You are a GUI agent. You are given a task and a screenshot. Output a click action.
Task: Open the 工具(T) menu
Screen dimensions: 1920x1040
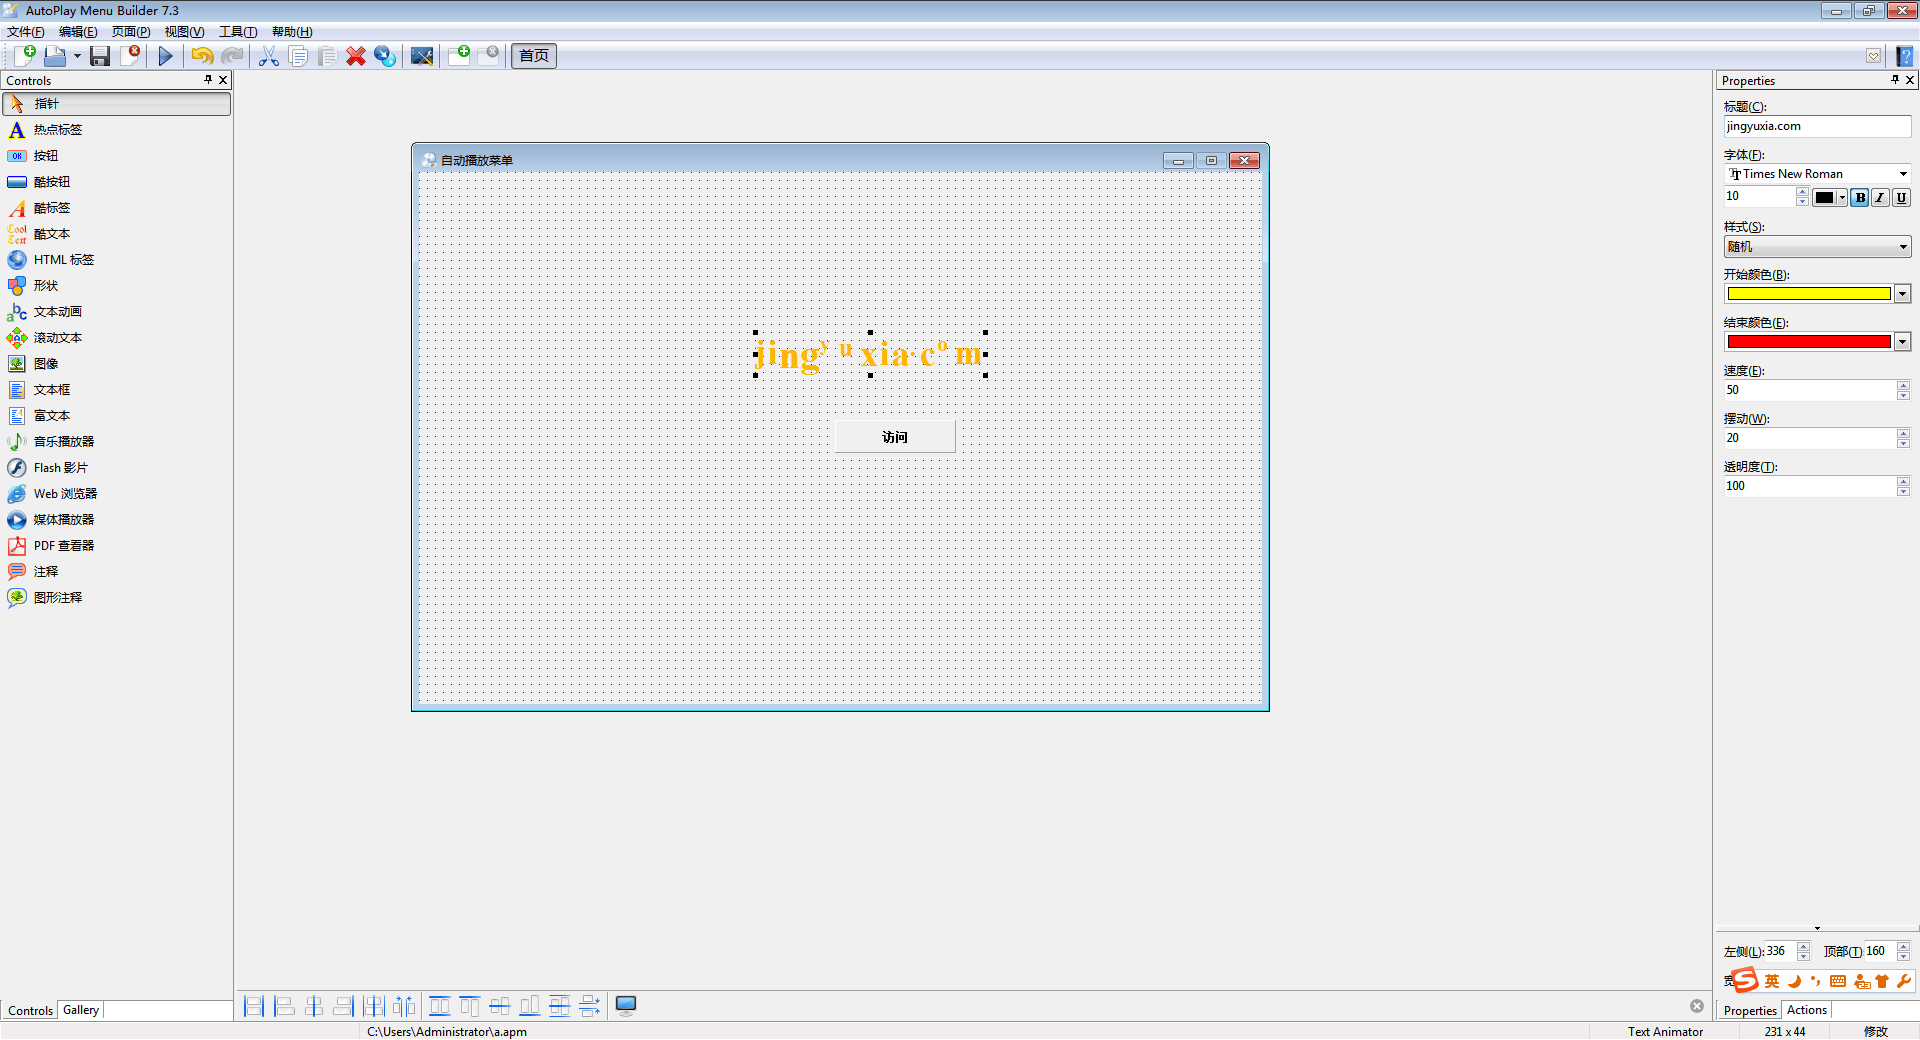(238, 32)
